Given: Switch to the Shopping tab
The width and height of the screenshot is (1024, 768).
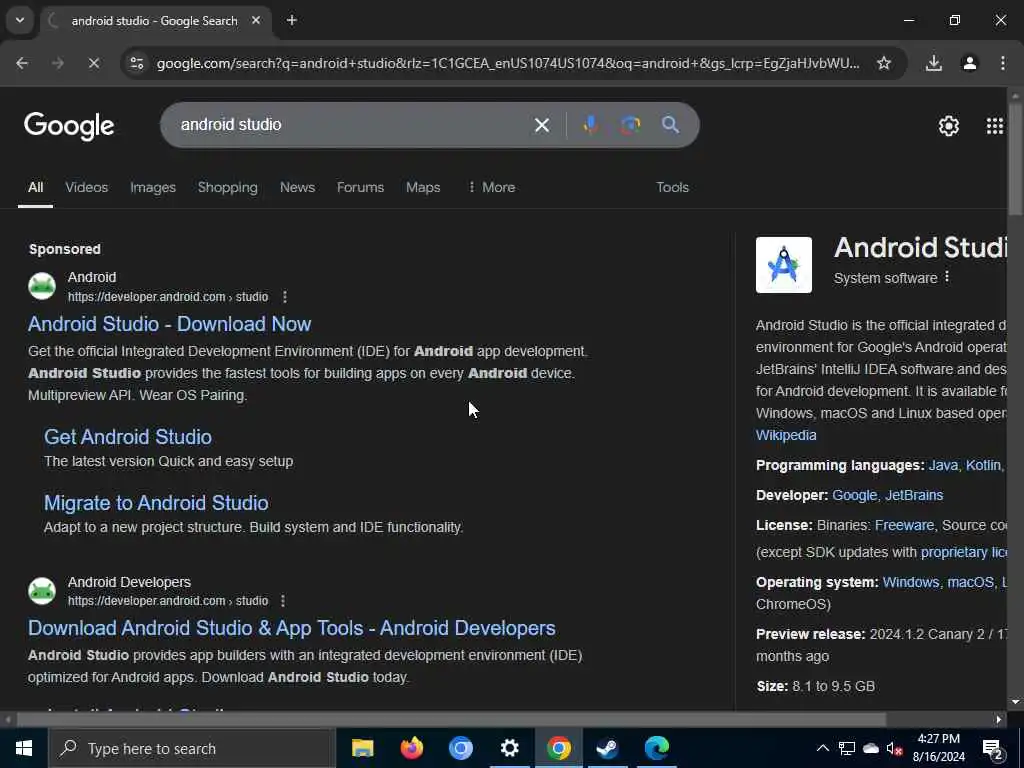Looking at the screenshot, I should pos(227,187).
